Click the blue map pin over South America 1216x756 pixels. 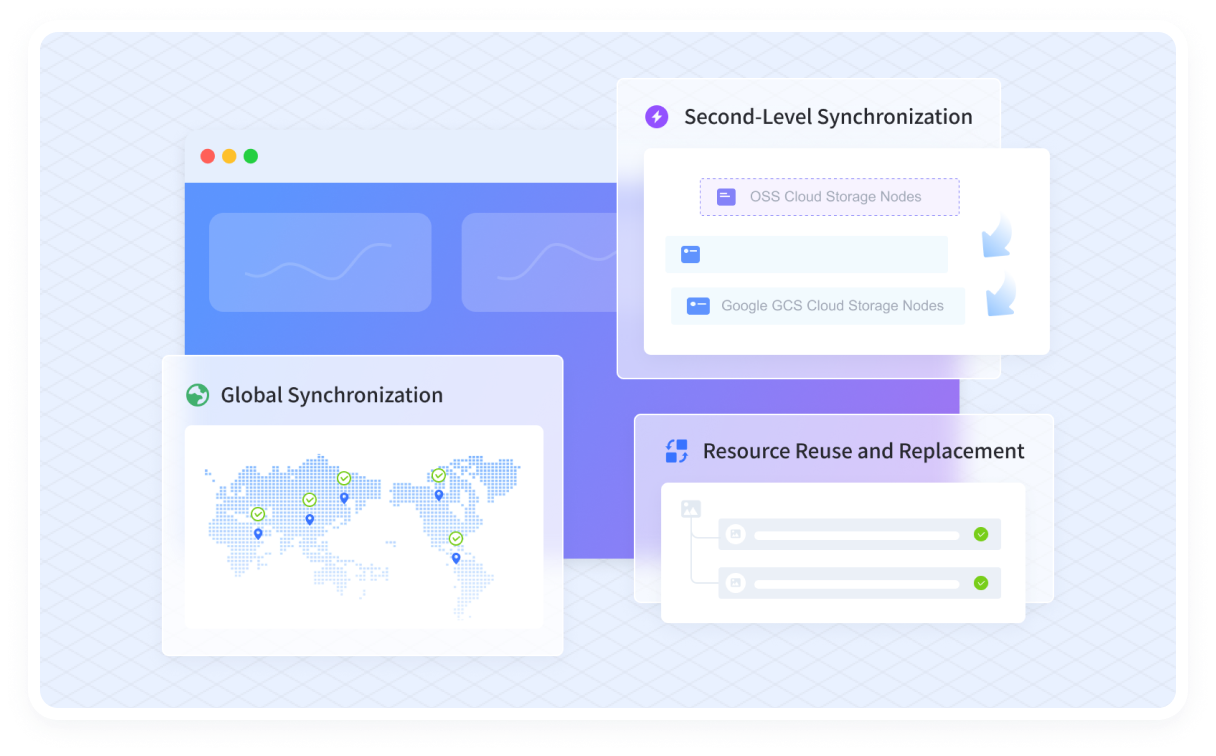pos(456,558)
